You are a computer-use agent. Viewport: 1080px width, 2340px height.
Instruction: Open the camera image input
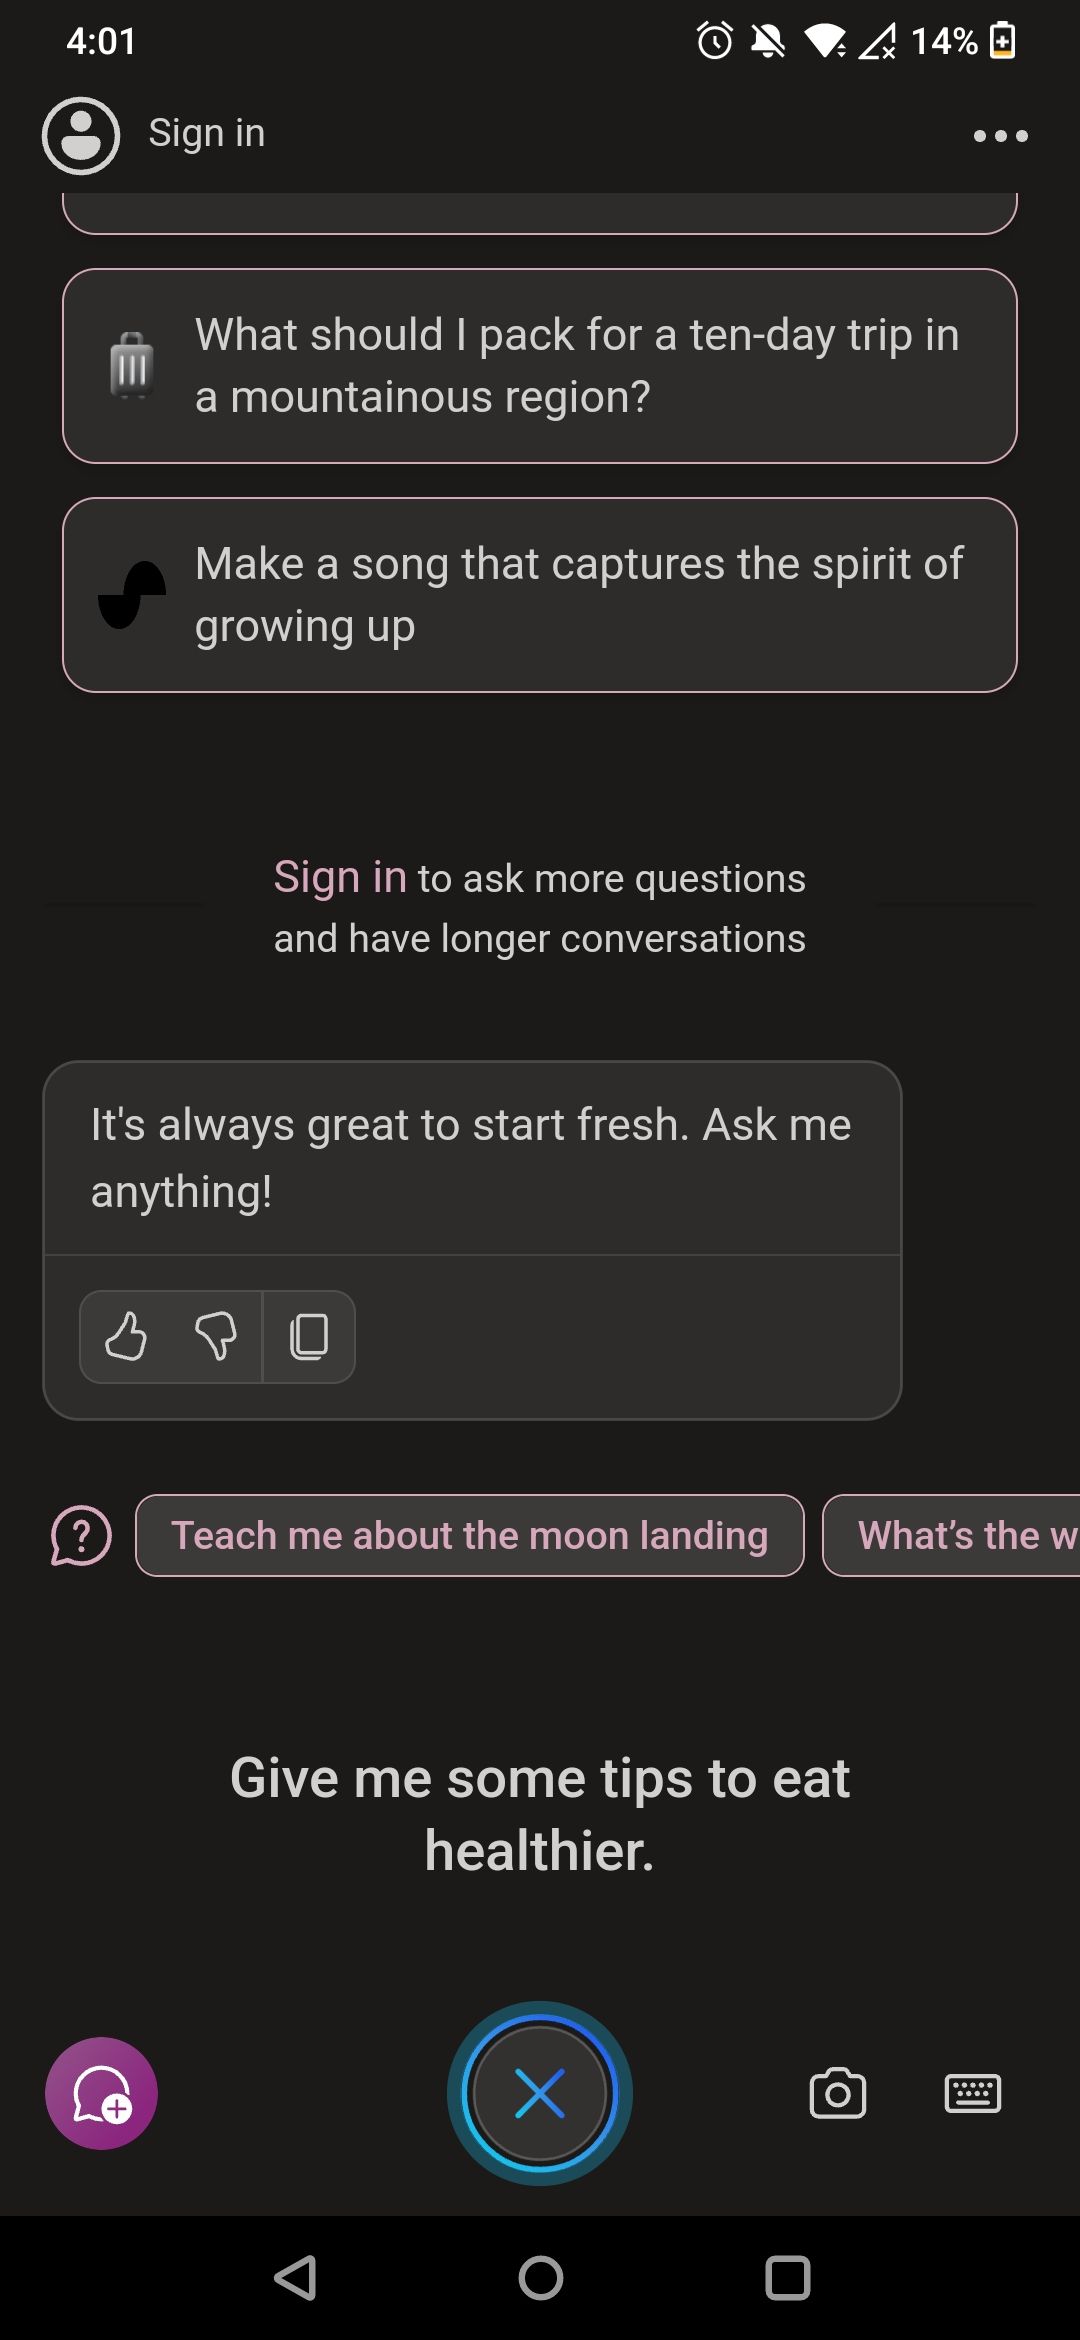(837, 2093)
